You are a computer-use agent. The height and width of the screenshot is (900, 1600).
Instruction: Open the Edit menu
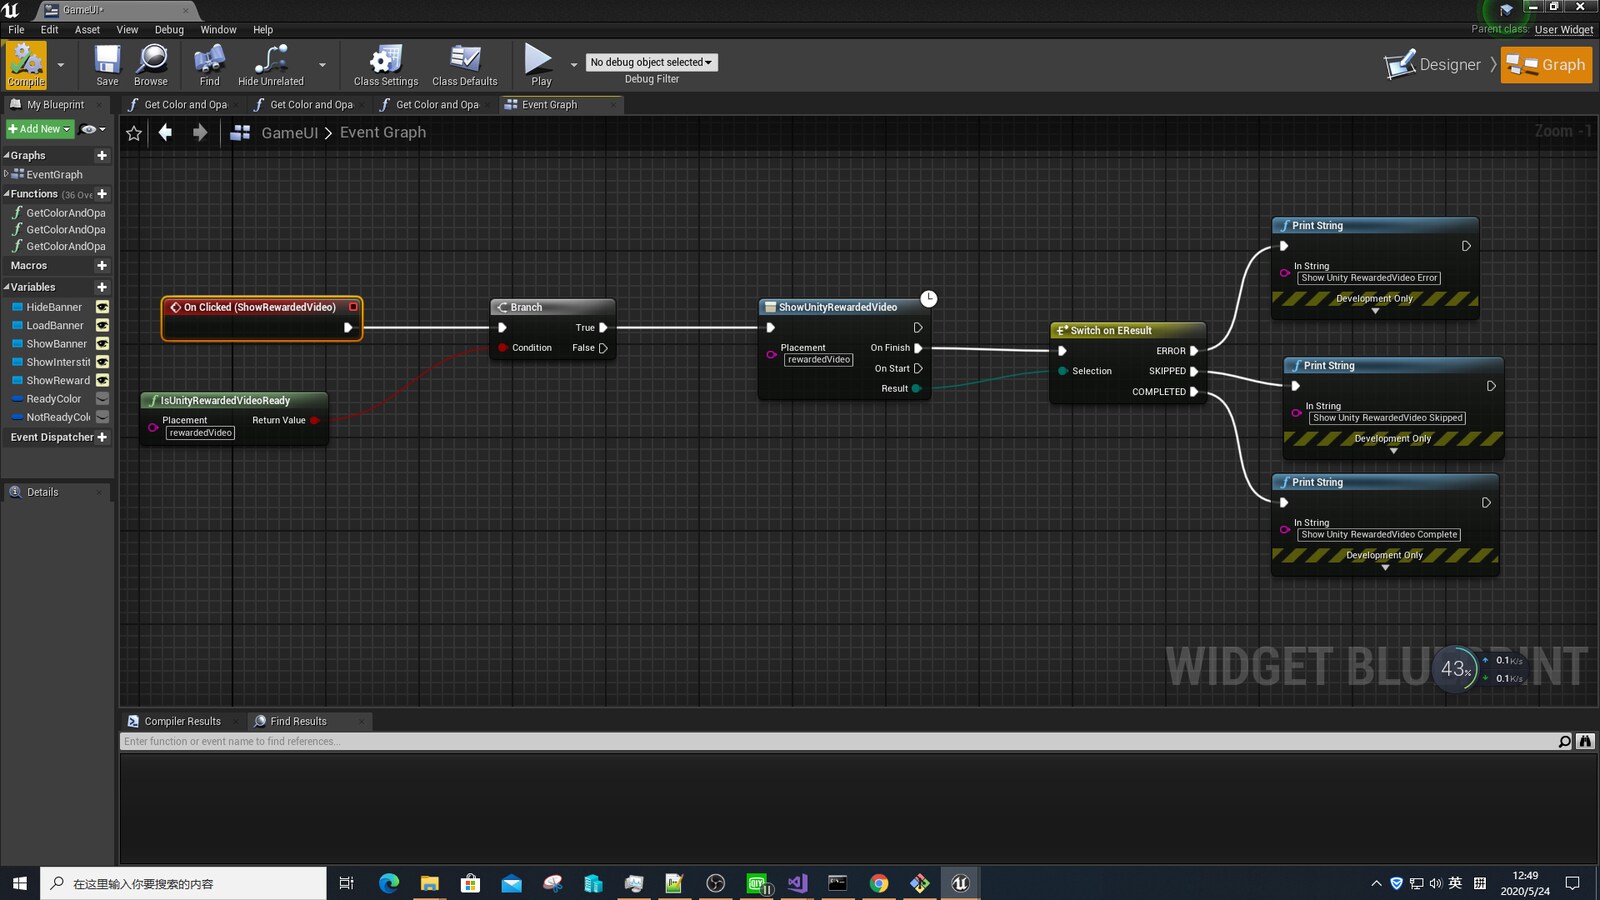(x=48, y=29)
